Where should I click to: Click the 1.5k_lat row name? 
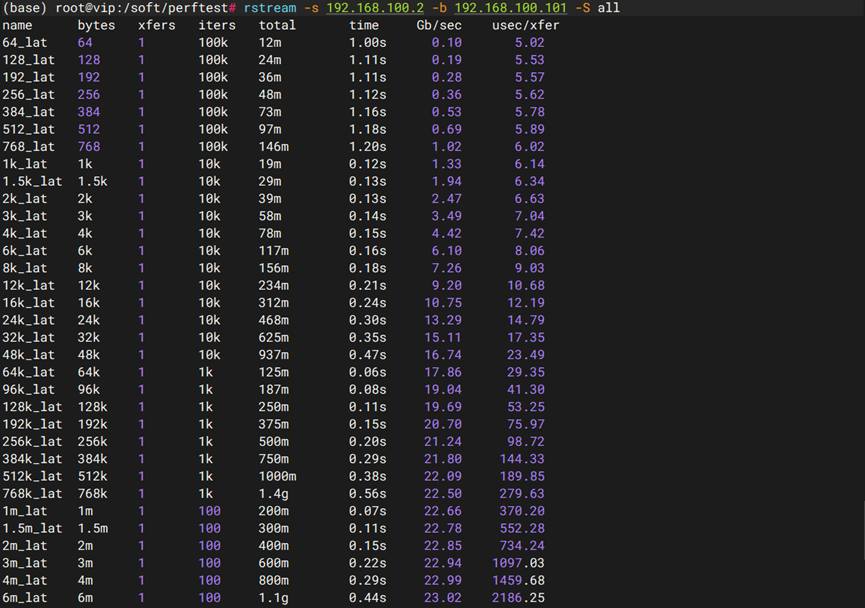click(32, 181)
